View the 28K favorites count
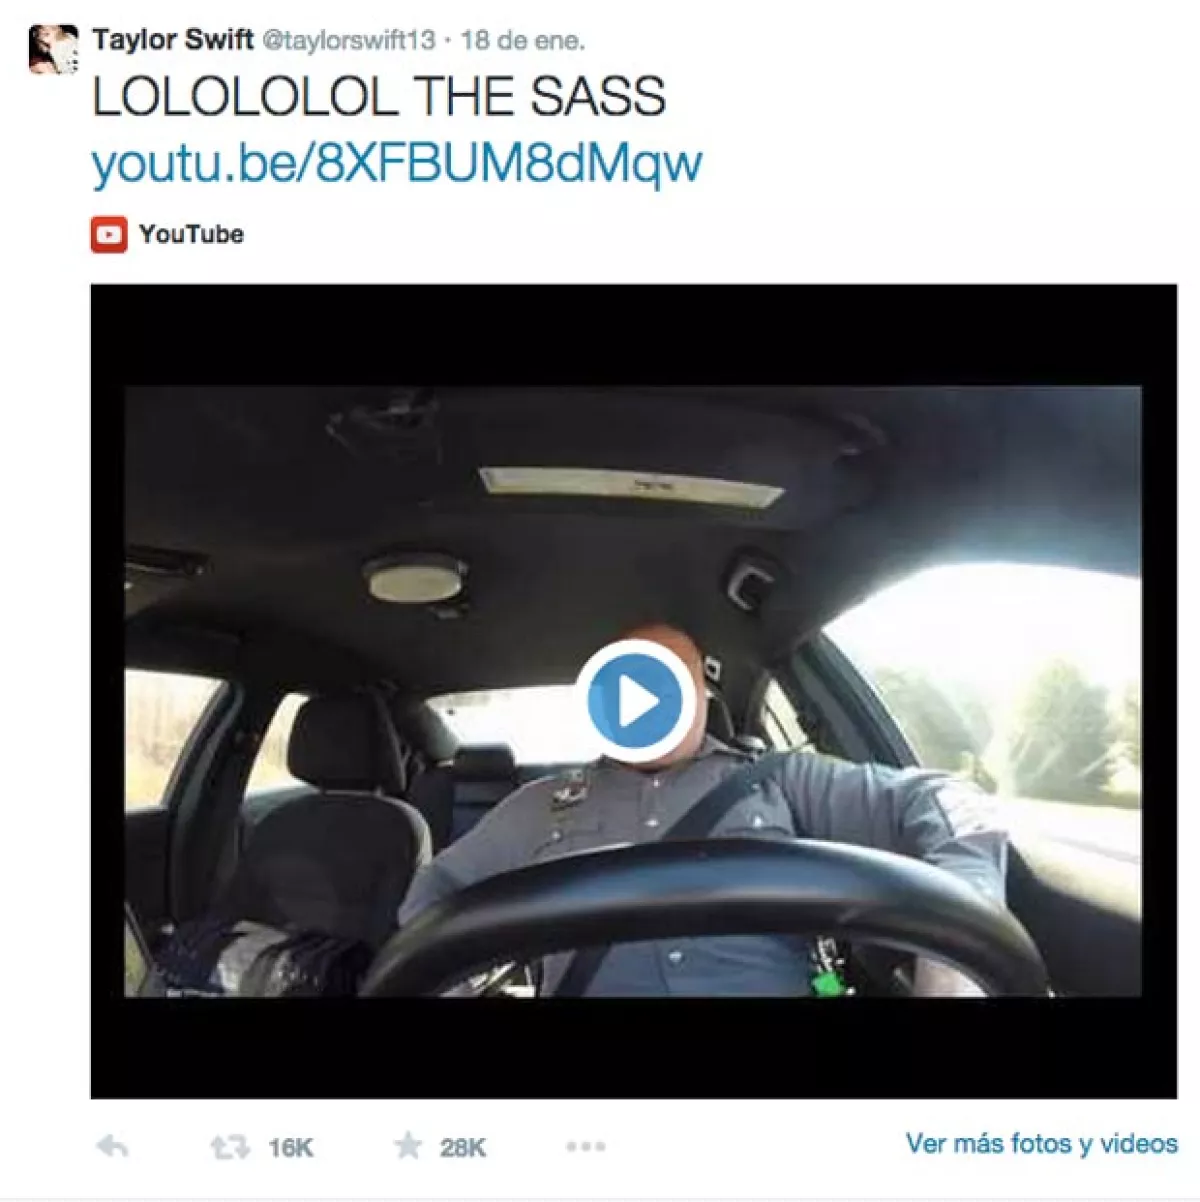Screen dimensions: 1200x1202 pyautogui.click(x=463, y=1147)
